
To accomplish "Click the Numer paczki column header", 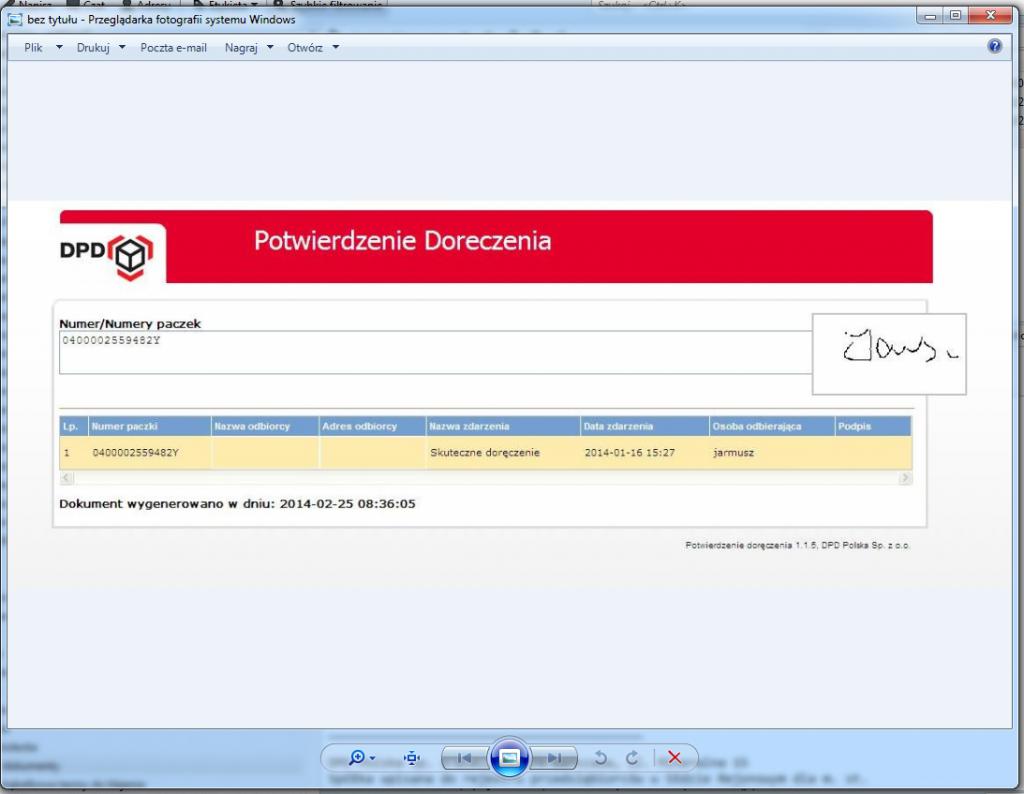I will pos(150,426).
